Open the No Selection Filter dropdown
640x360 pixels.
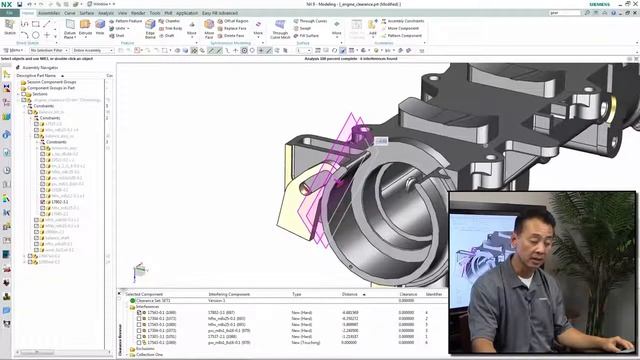pyautogui.click(x=49, y=50)
